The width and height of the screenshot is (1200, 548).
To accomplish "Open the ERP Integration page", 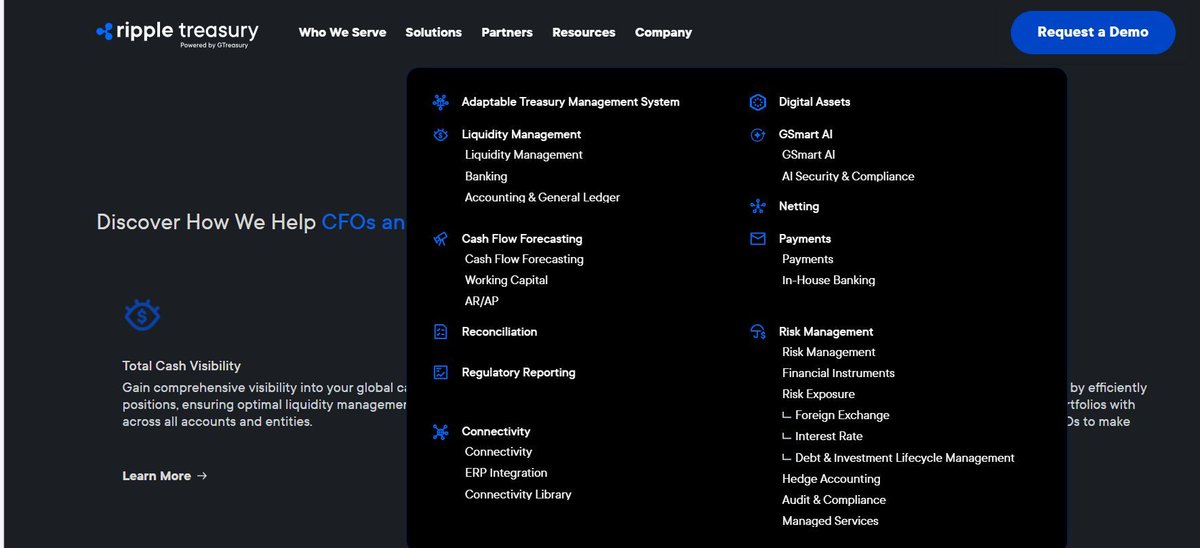I will coord(506,473).
